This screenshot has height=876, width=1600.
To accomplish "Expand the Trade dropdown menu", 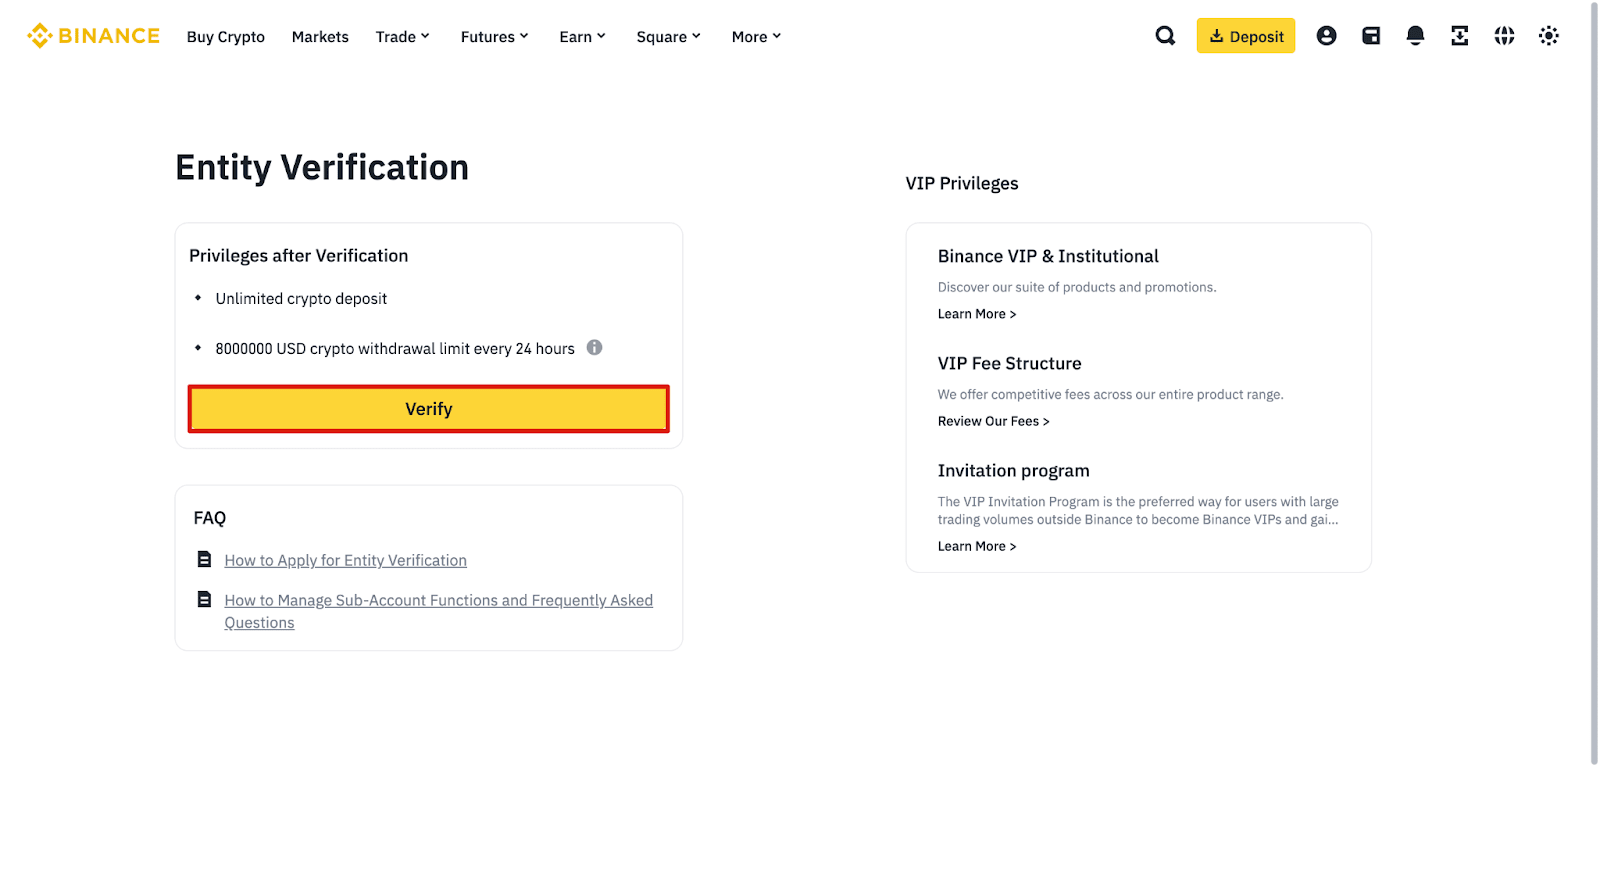I will (x=402, y=37).
